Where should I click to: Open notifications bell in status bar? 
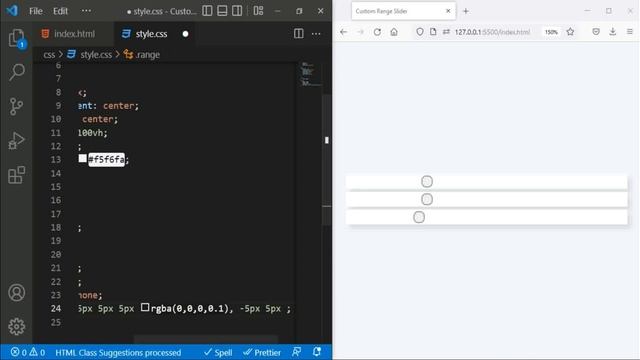pos(317,352)
